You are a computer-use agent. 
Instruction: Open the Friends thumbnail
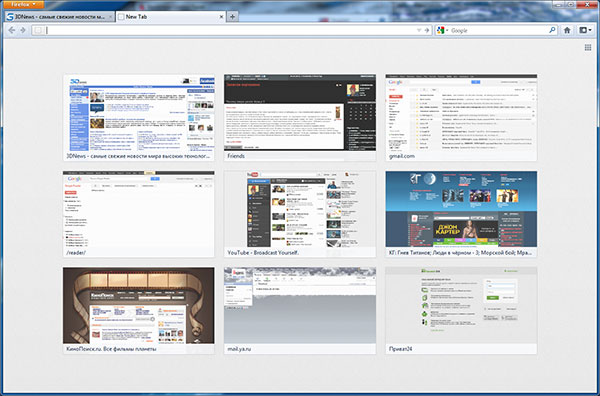click(x=300, y=117)
